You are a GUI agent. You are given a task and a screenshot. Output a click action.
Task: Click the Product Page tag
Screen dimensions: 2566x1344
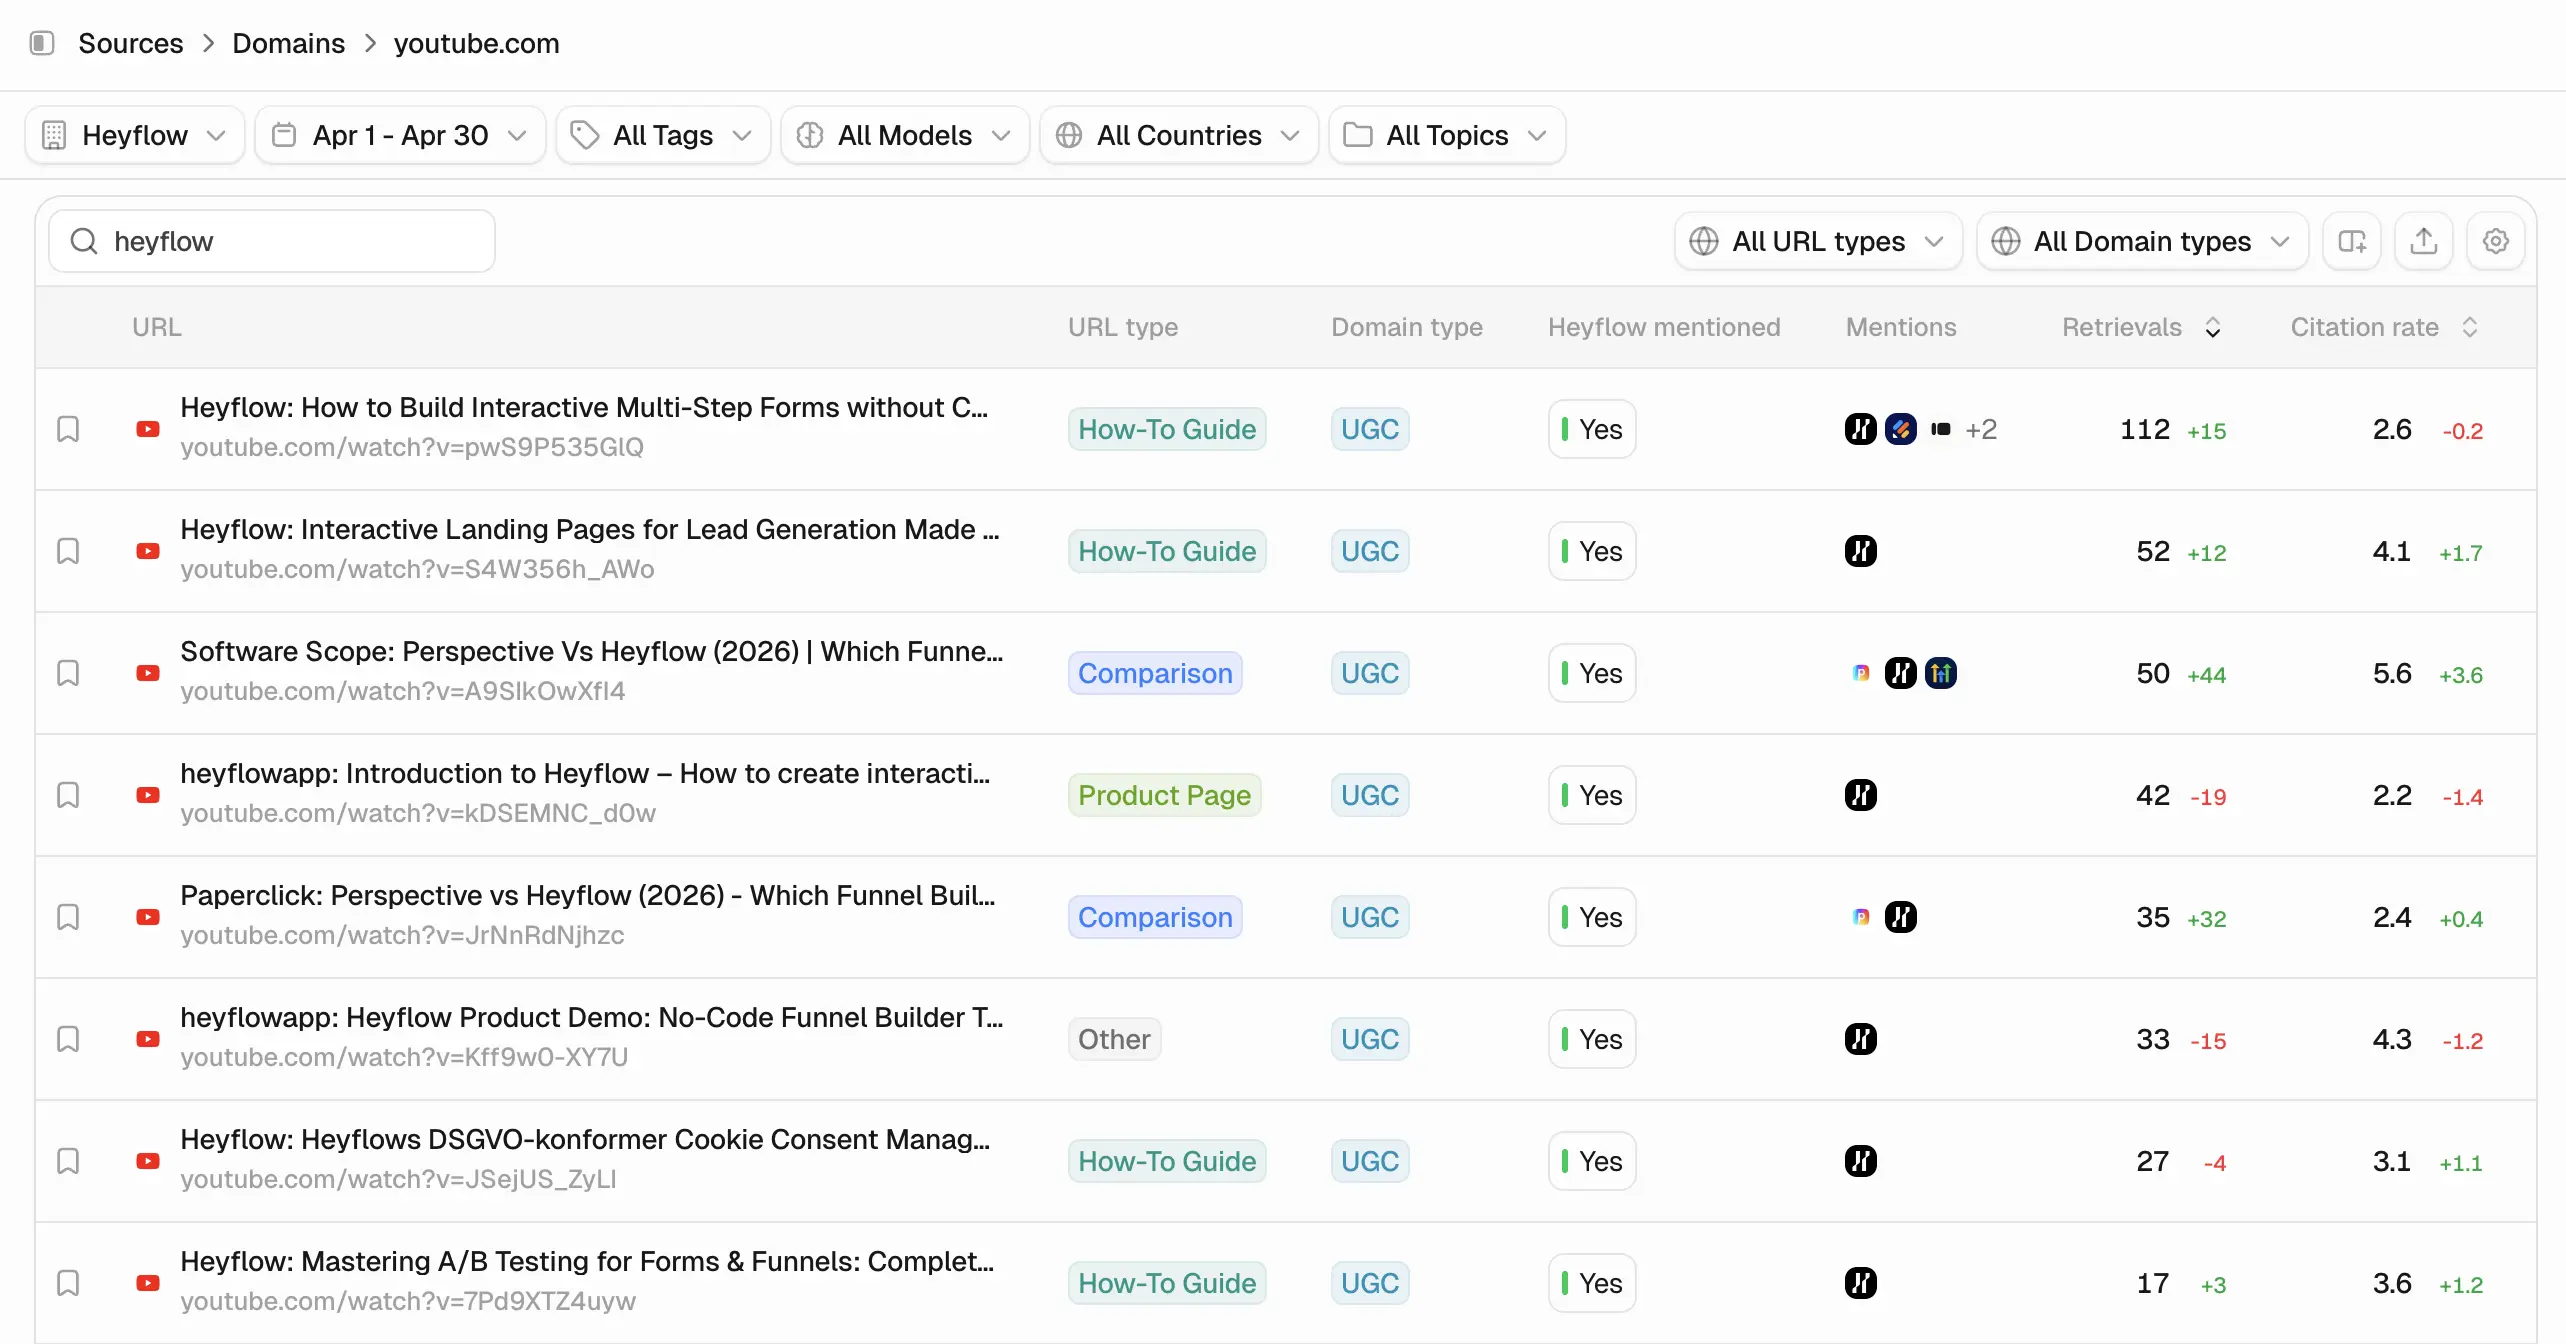1164,795
